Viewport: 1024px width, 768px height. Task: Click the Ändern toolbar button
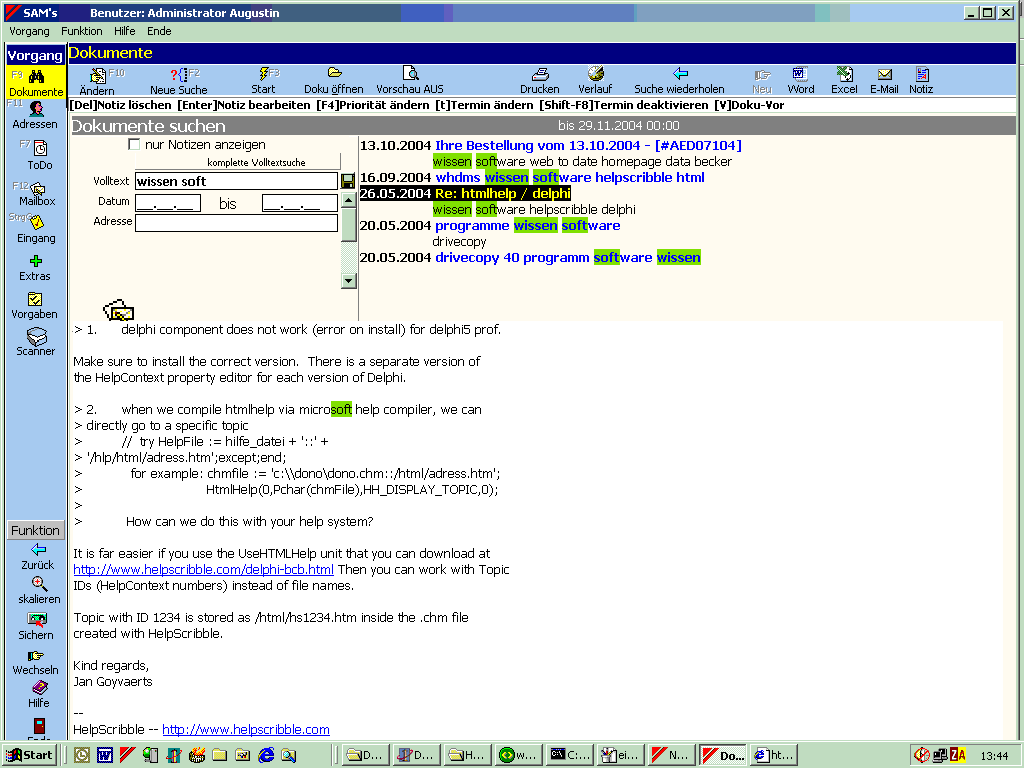(97, 81)
